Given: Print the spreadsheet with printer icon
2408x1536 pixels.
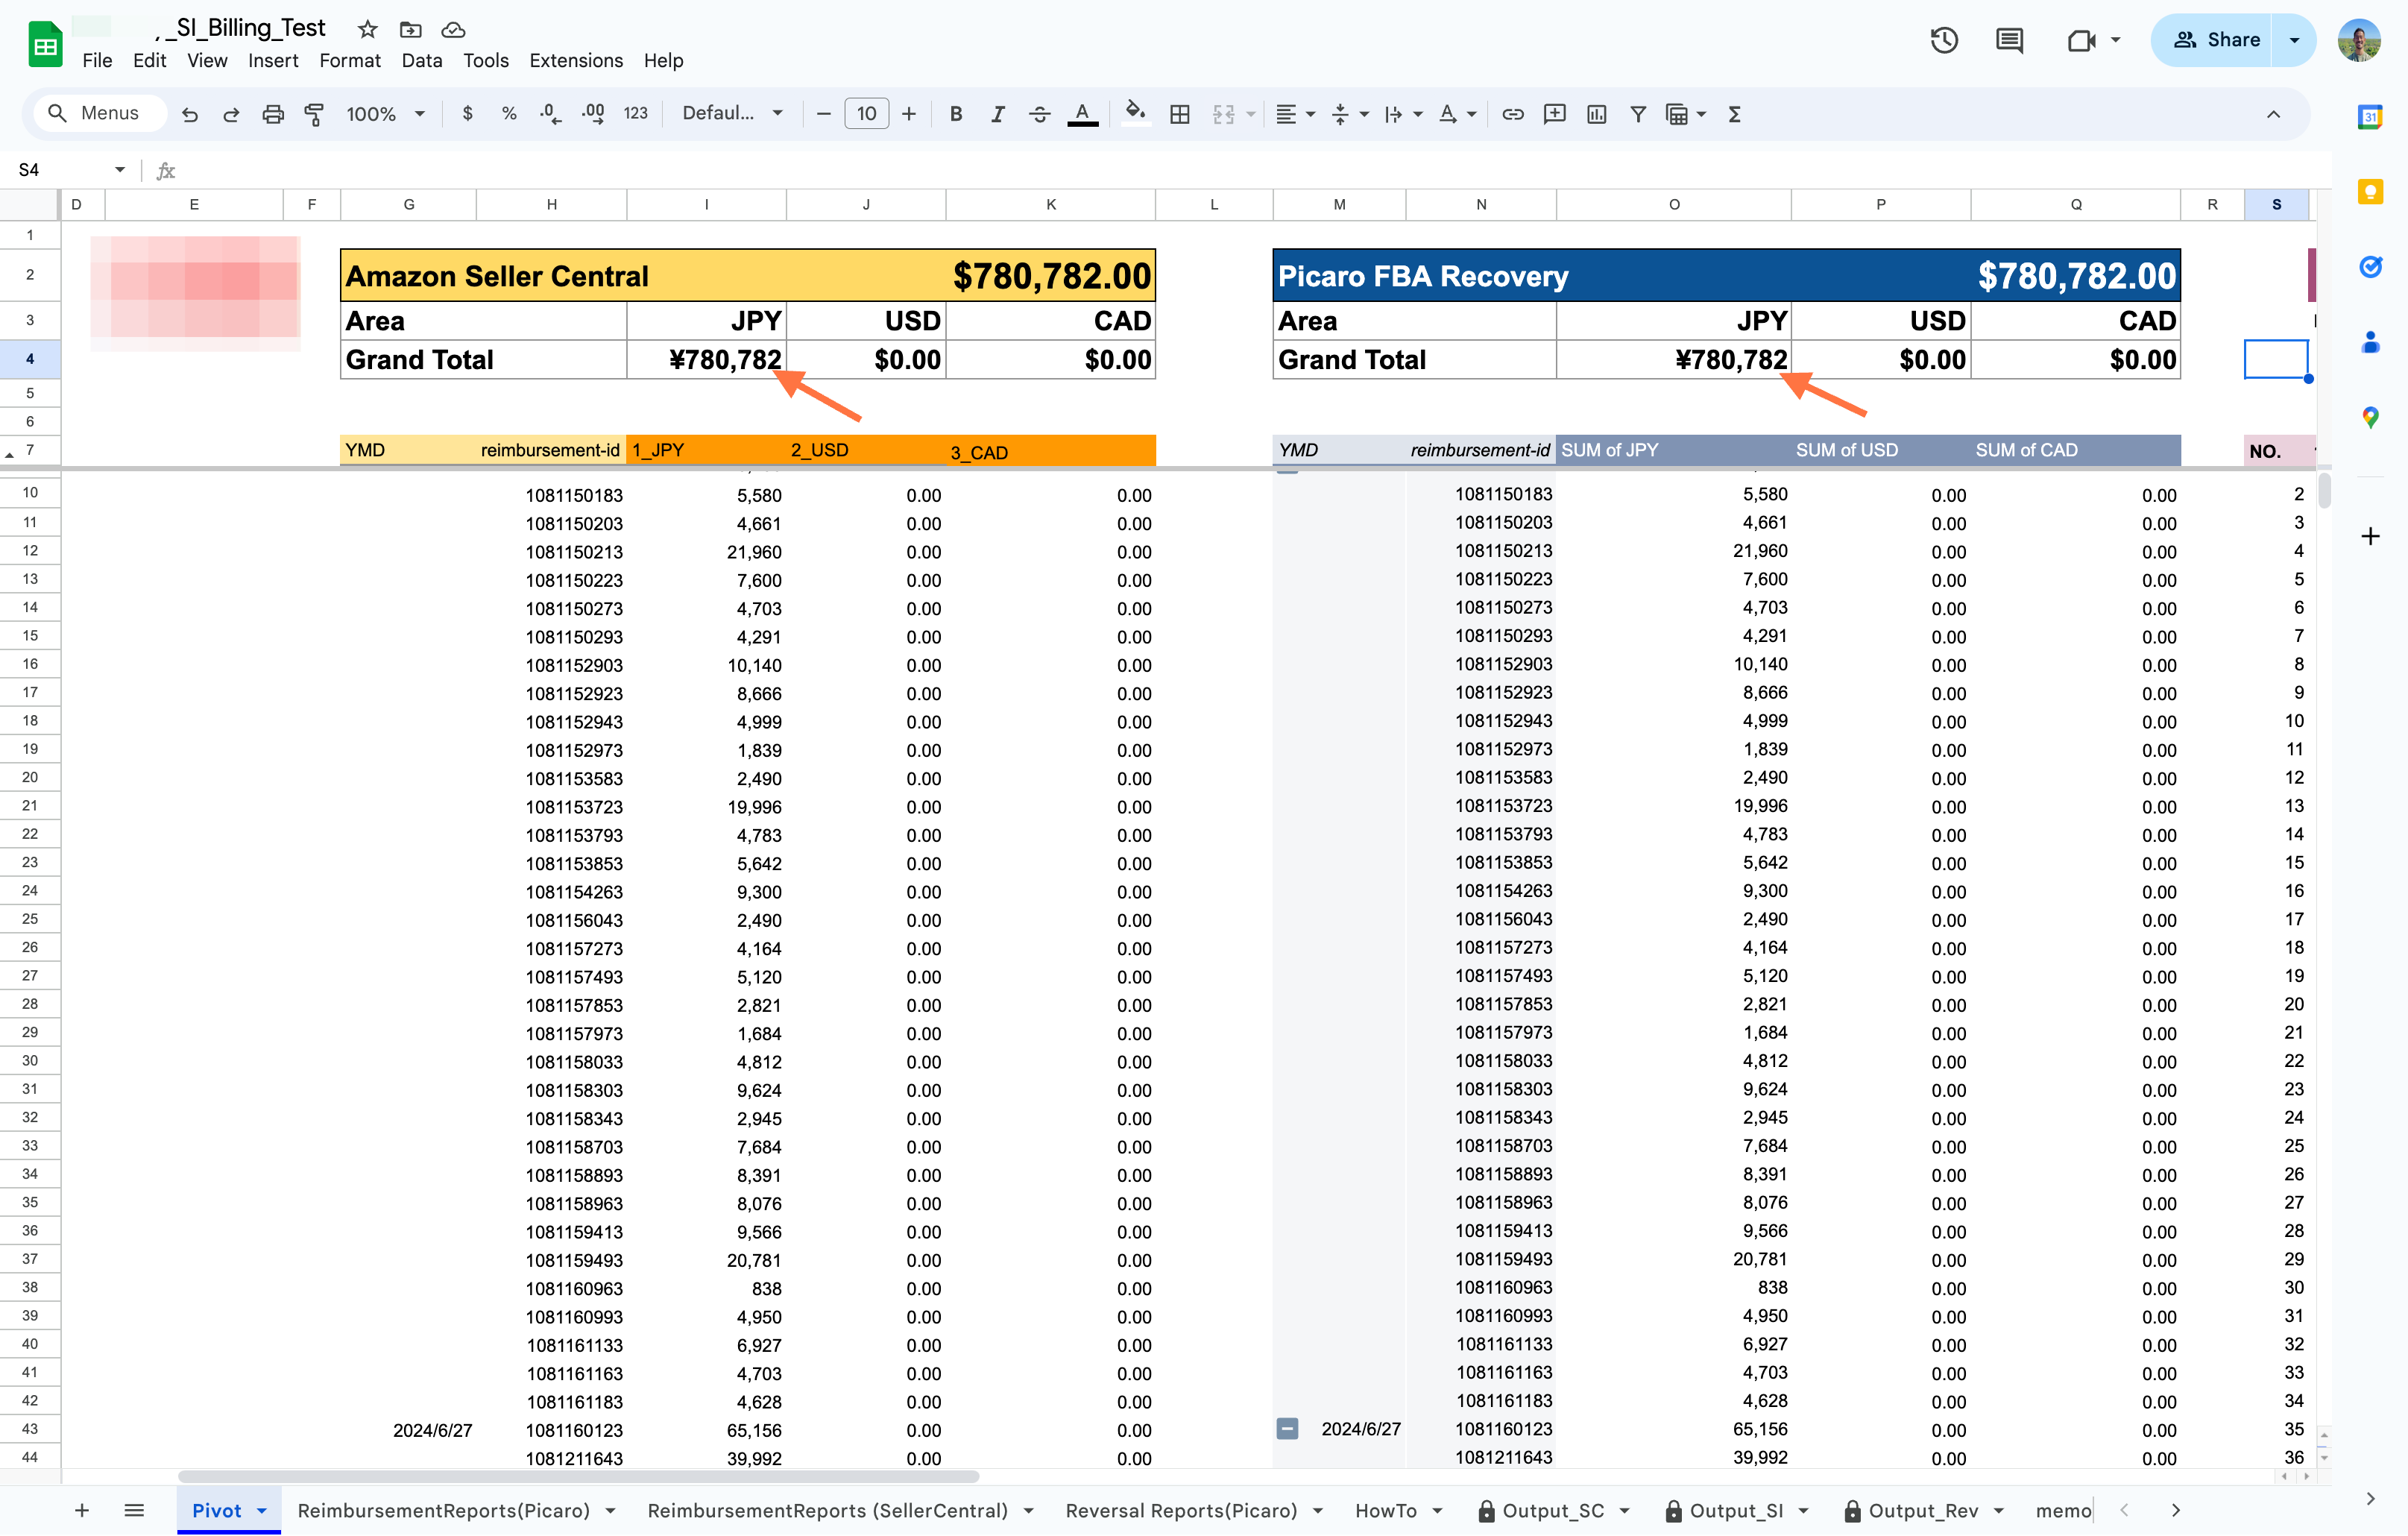Looking at the screenshot, I should point(273,114).
